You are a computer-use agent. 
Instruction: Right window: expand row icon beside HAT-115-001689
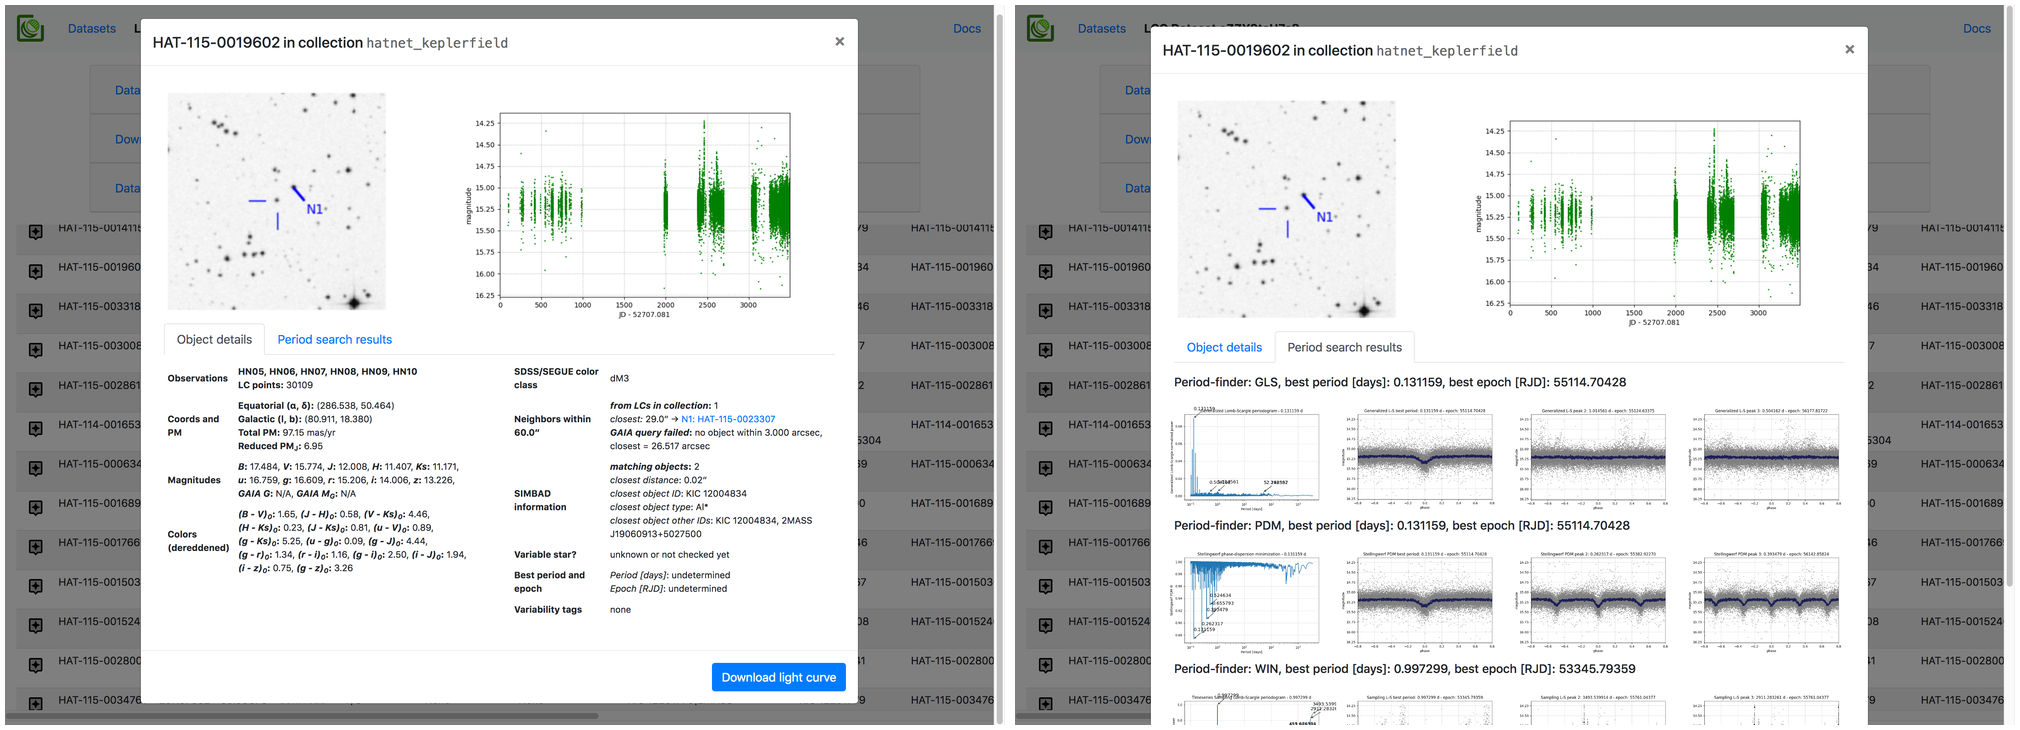[x=1046, y=507]
